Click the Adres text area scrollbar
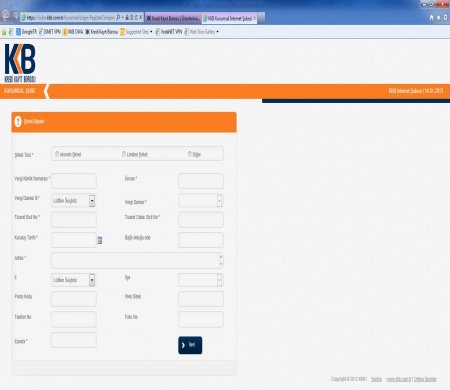The height and width of the screenshot is (390, 450). coord(221,260)
